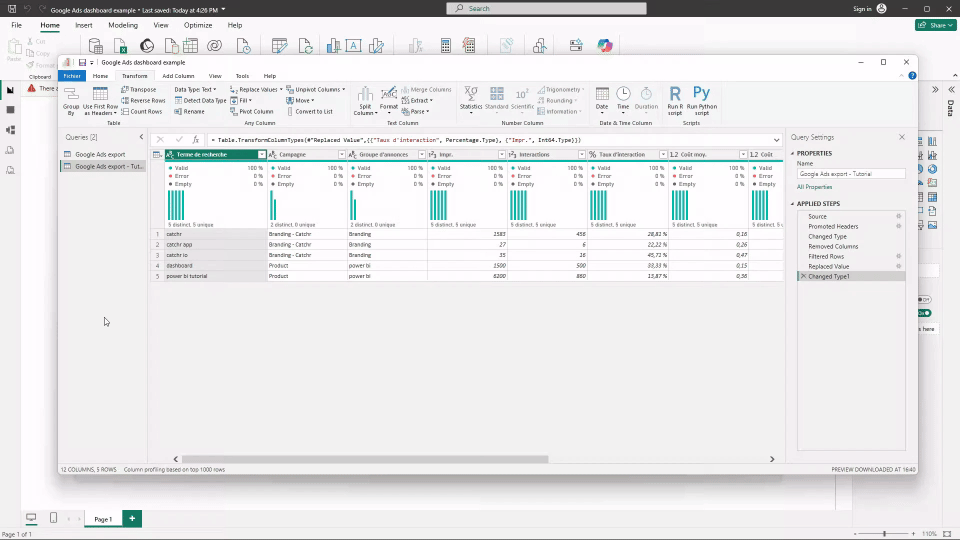Open filter dropdown for Campagne column
This screenshot has height=540, width=960.
pos(342,154)
